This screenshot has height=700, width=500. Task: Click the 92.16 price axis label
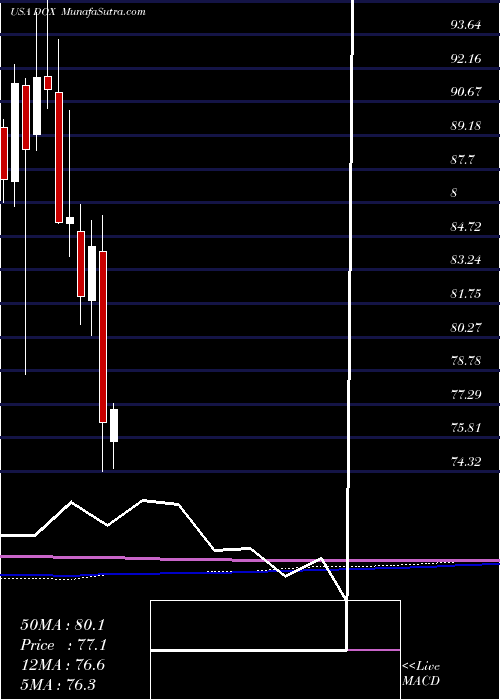(x=466, y=58)
